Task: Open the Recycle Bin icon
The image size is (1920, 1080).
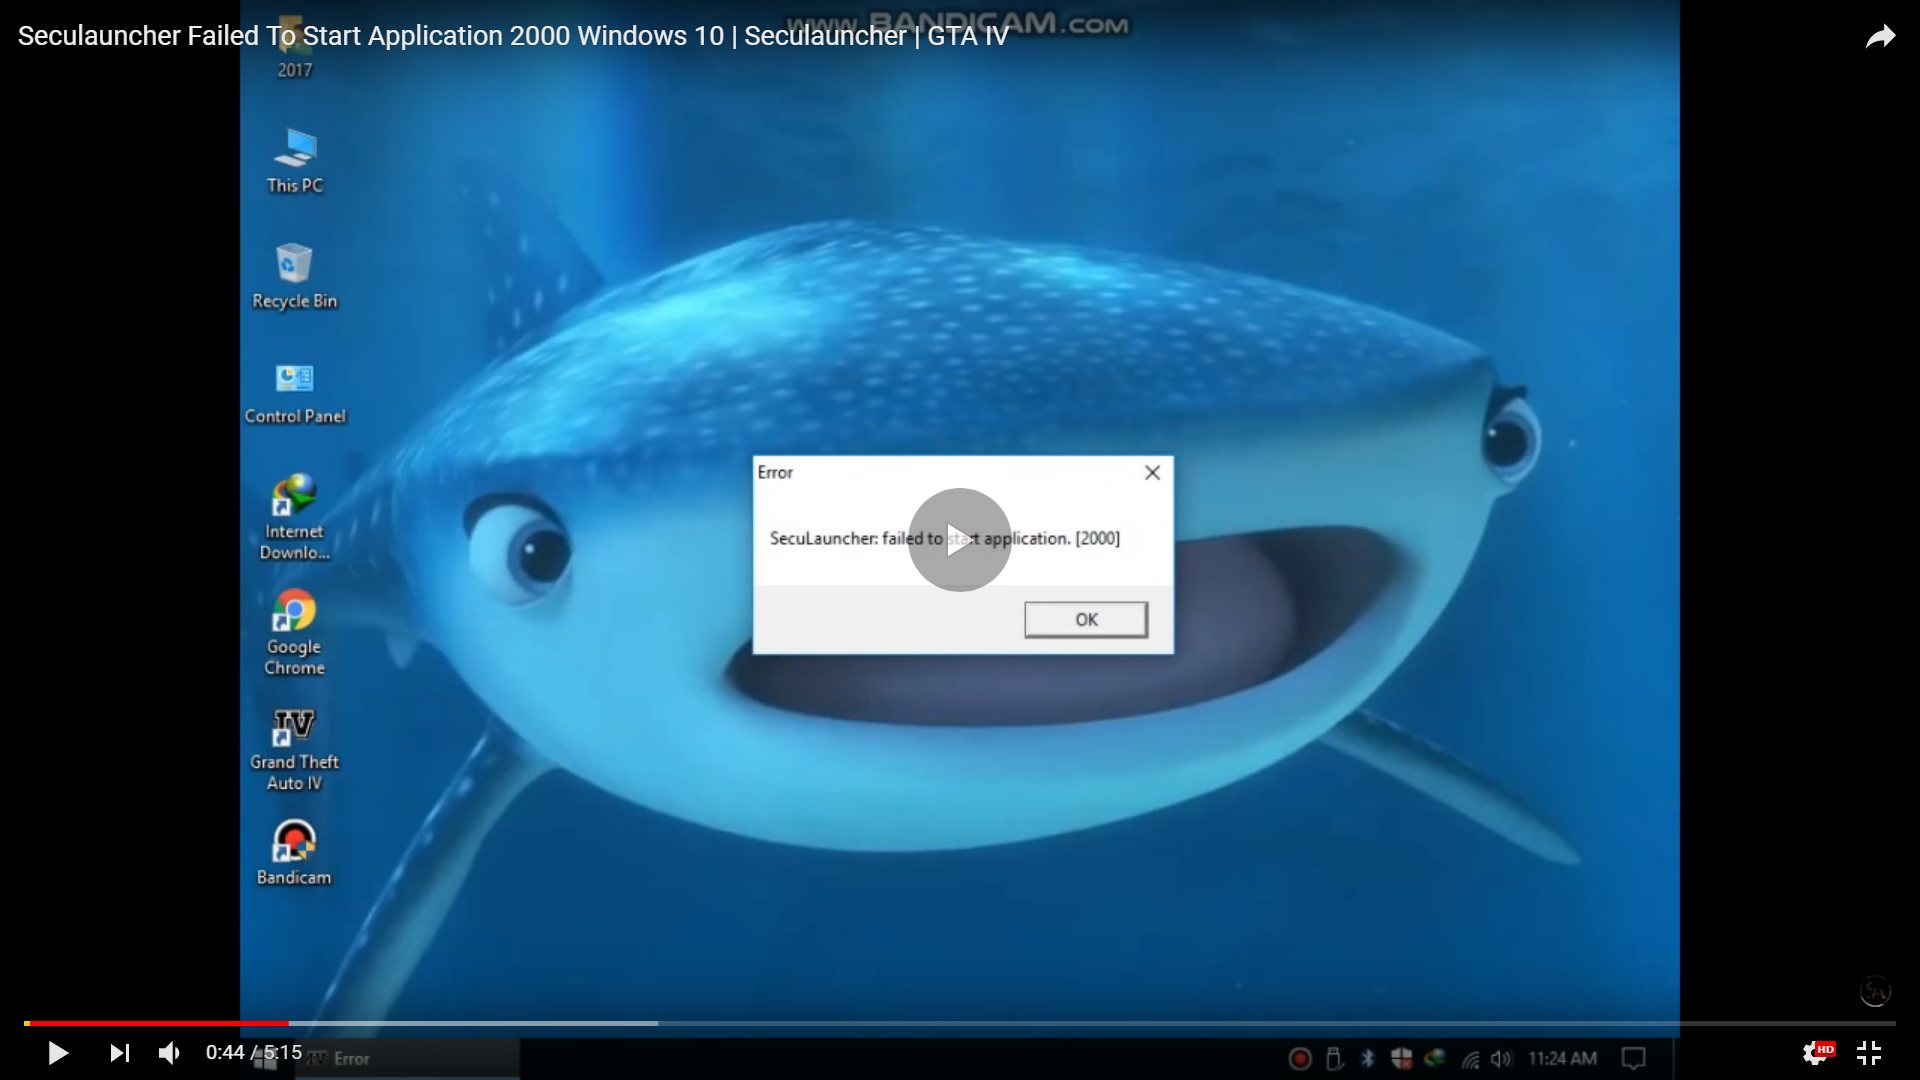Action: (x=295, y=276)
